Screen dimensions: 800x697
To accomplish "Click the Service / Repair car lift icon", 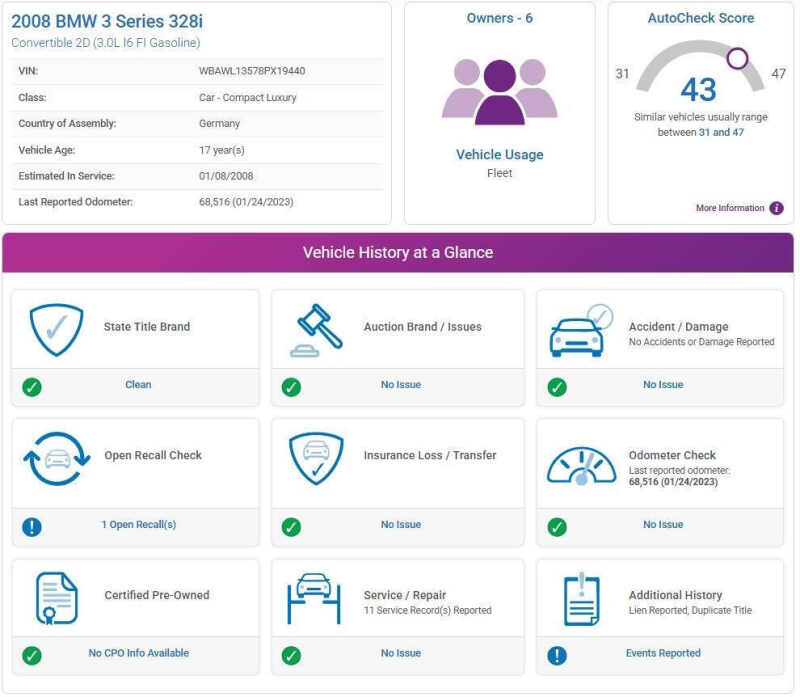I will [316, 599].
